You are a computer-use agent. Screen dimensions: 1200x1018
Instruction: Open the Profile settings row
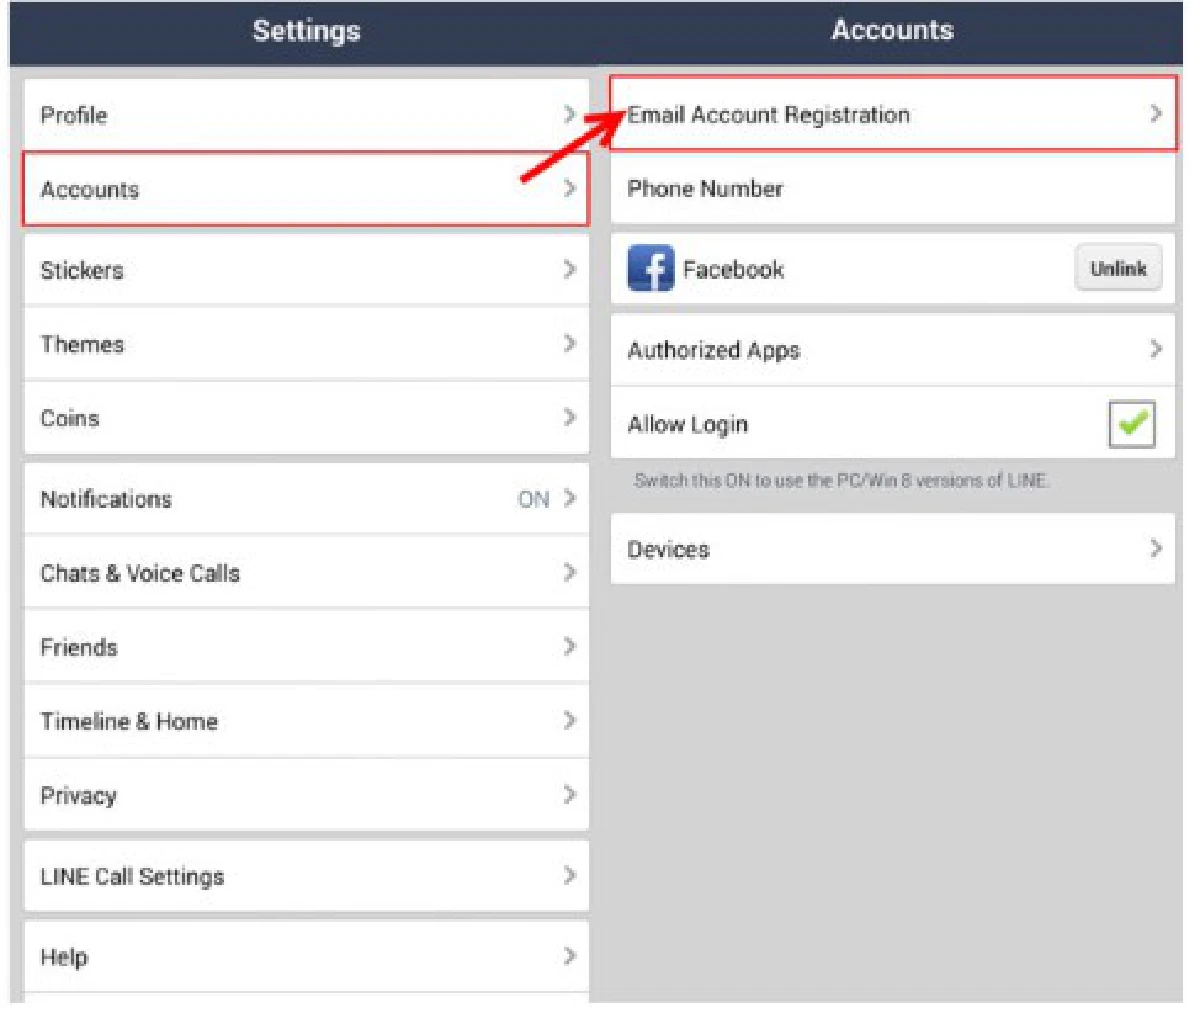click(305, 115)
